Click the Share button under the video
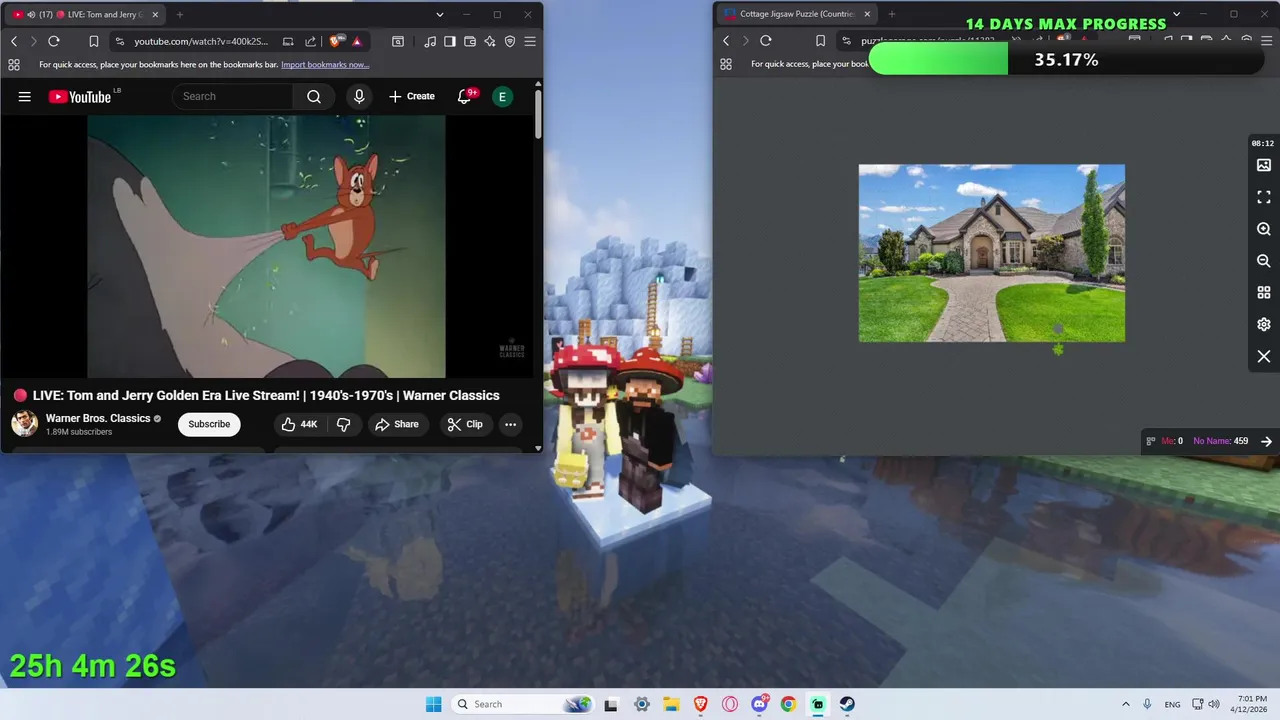Viewport: 1280px width, 720px height. pos(397,424)
